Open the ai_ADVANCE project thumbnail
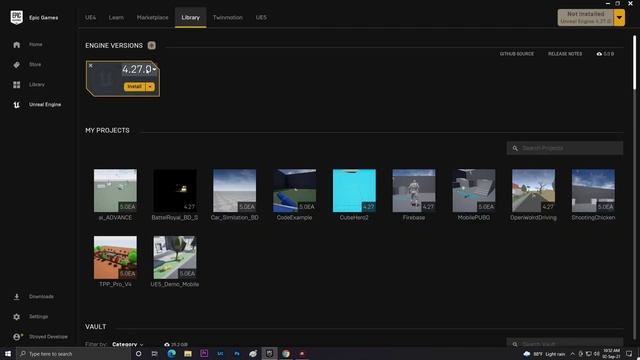The width and height of the screenshot is (640, 360). click(115, 191)
